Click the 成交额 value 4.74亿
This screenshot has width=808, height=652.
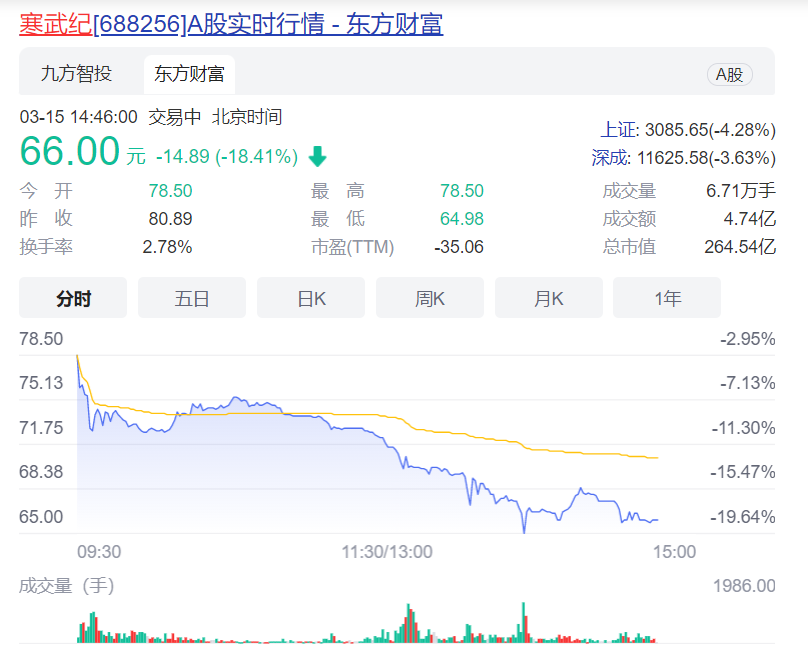(750, 219)
